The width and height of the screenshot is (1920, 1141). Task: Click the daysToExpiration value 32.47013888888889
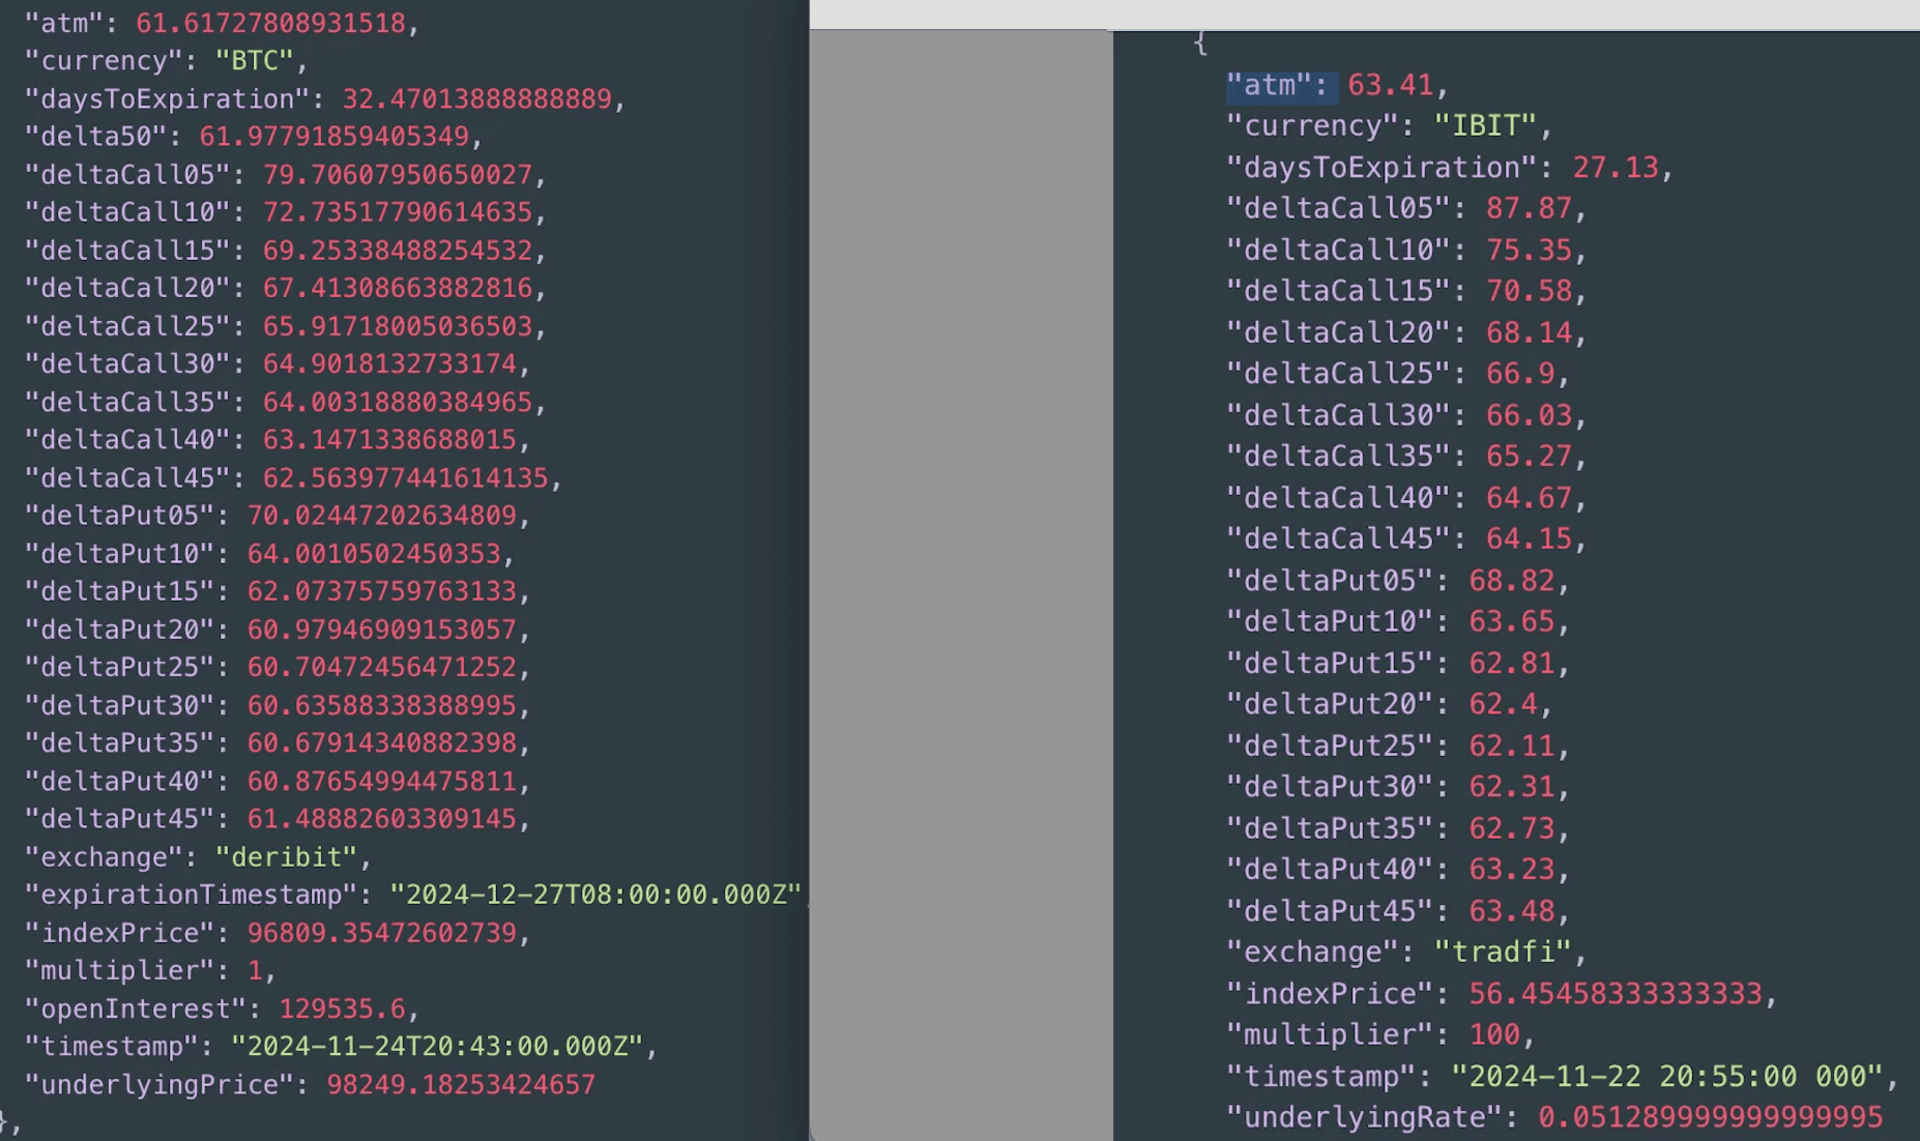(x=477, y=99)
